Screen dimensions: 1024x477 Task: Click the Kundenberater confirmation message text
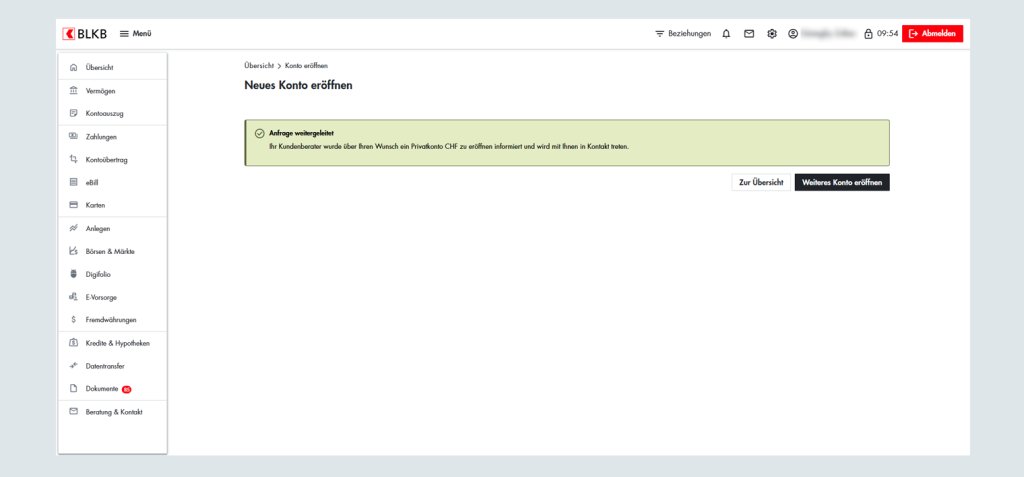[x=449, y=146]
